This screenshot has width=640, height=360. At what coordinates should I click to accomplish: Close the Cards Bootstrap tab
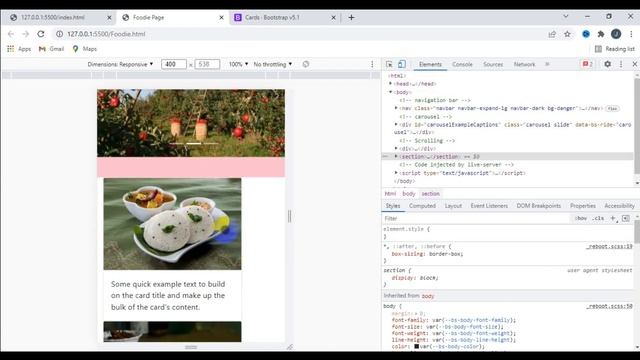tap(333, 18)
